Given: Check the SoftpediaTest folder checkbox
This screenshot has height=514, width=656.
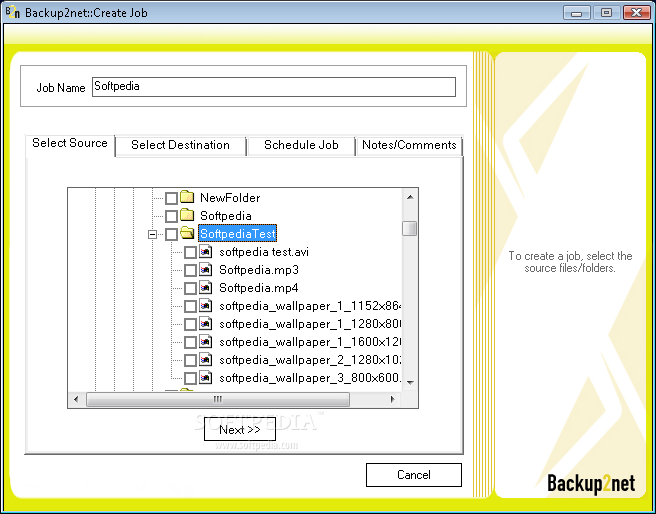Looking at the screenshot, I should click(171, 234).
